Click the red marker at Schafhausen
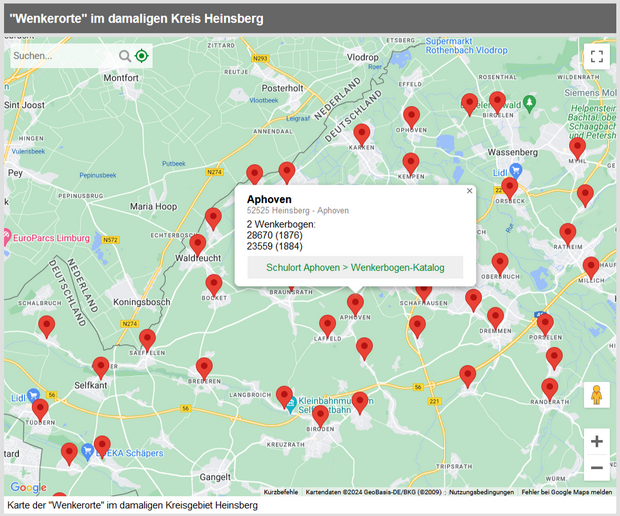The width and height of the screenshot is (620, 516). pyautogui.click(x=423, y=293)
